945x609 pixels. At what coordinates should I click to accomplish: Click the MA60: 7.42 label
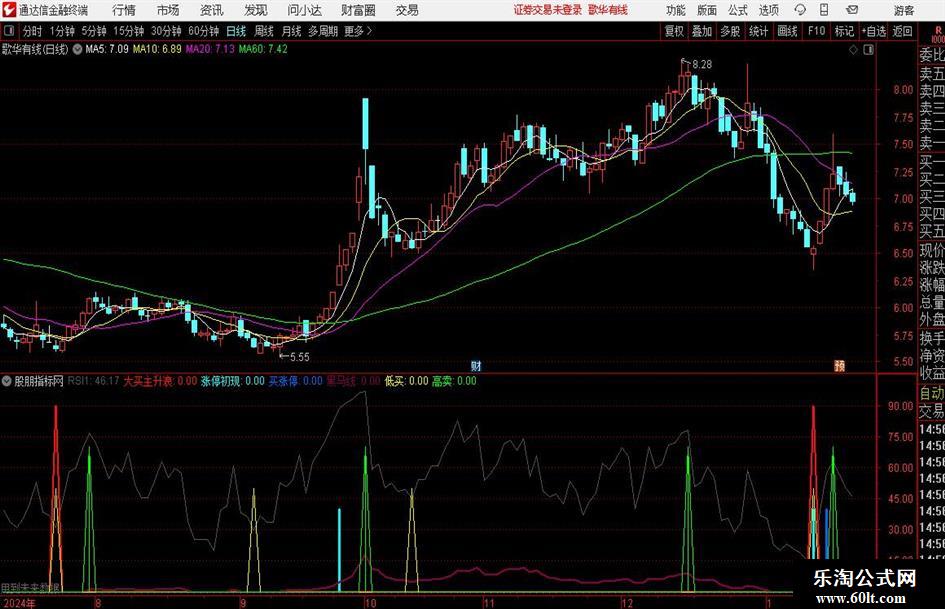[263, 49]
